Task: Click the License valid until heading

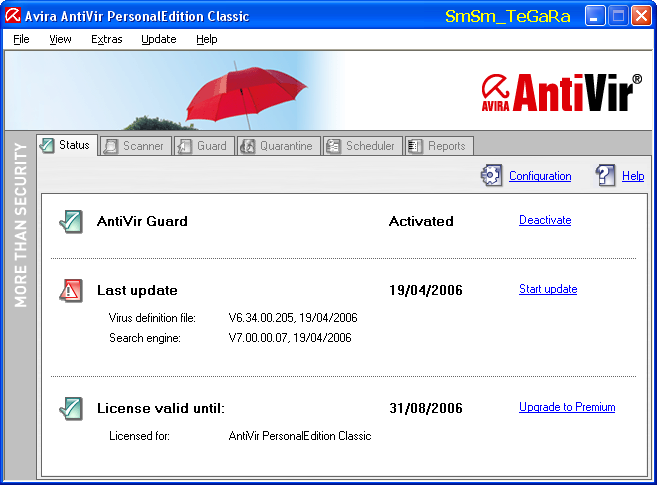Action: [161, 408]
